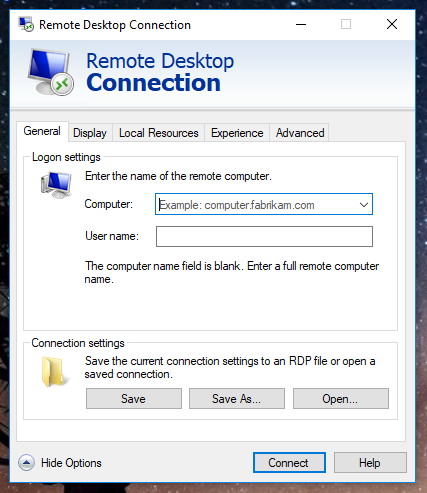Screen dimensions: 427x493
Task: Open the Local Resources tab
Action: (159, 133)
